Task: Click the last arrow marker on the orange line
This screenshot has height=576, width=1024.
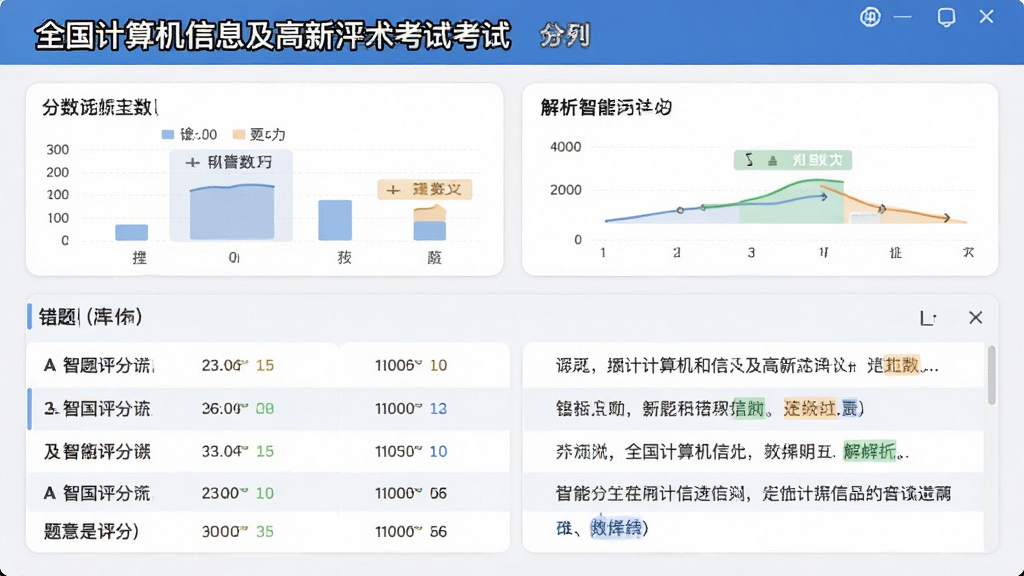Action: coord(946,217)
